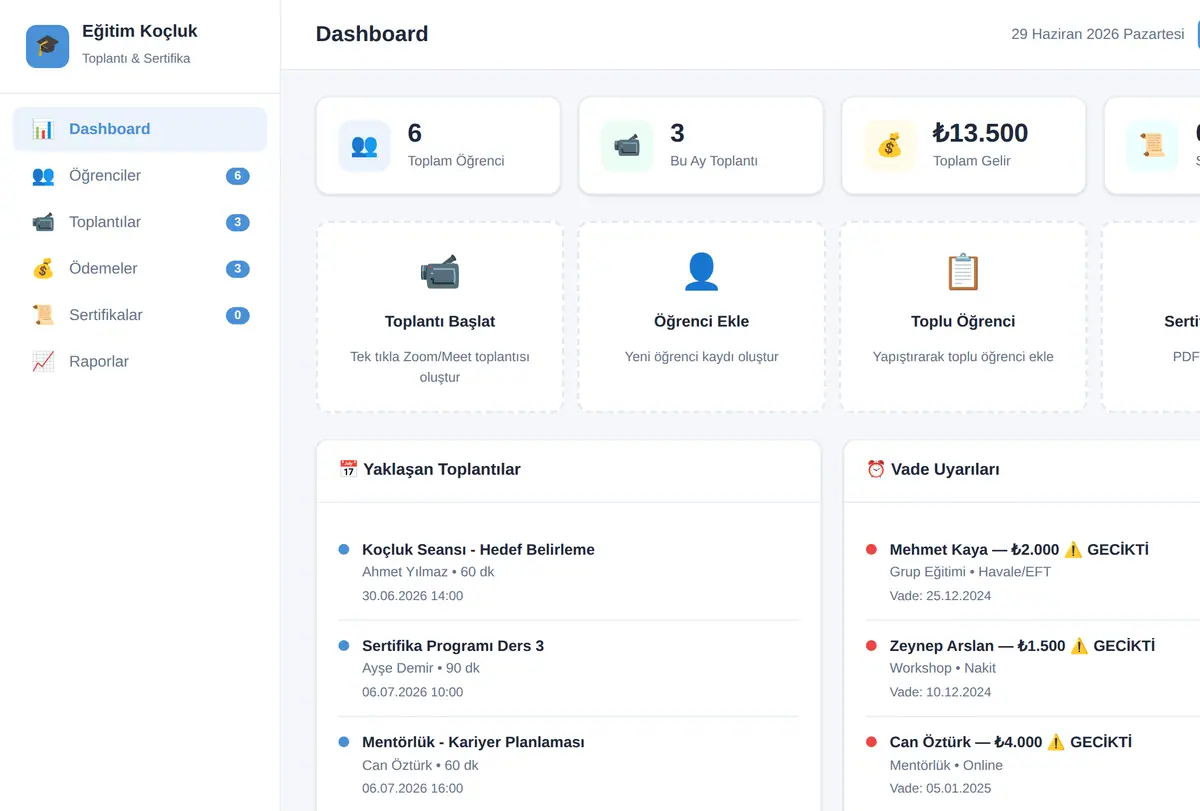
Task: Click the money bag icon beside Toplam Gelir
Action: (890, 146)
